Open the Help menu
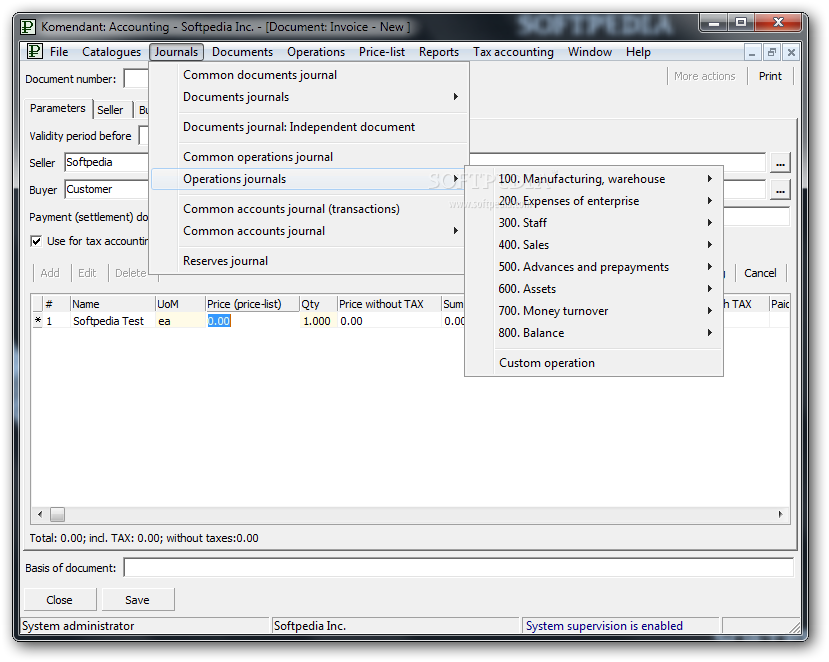 point(638,52)
